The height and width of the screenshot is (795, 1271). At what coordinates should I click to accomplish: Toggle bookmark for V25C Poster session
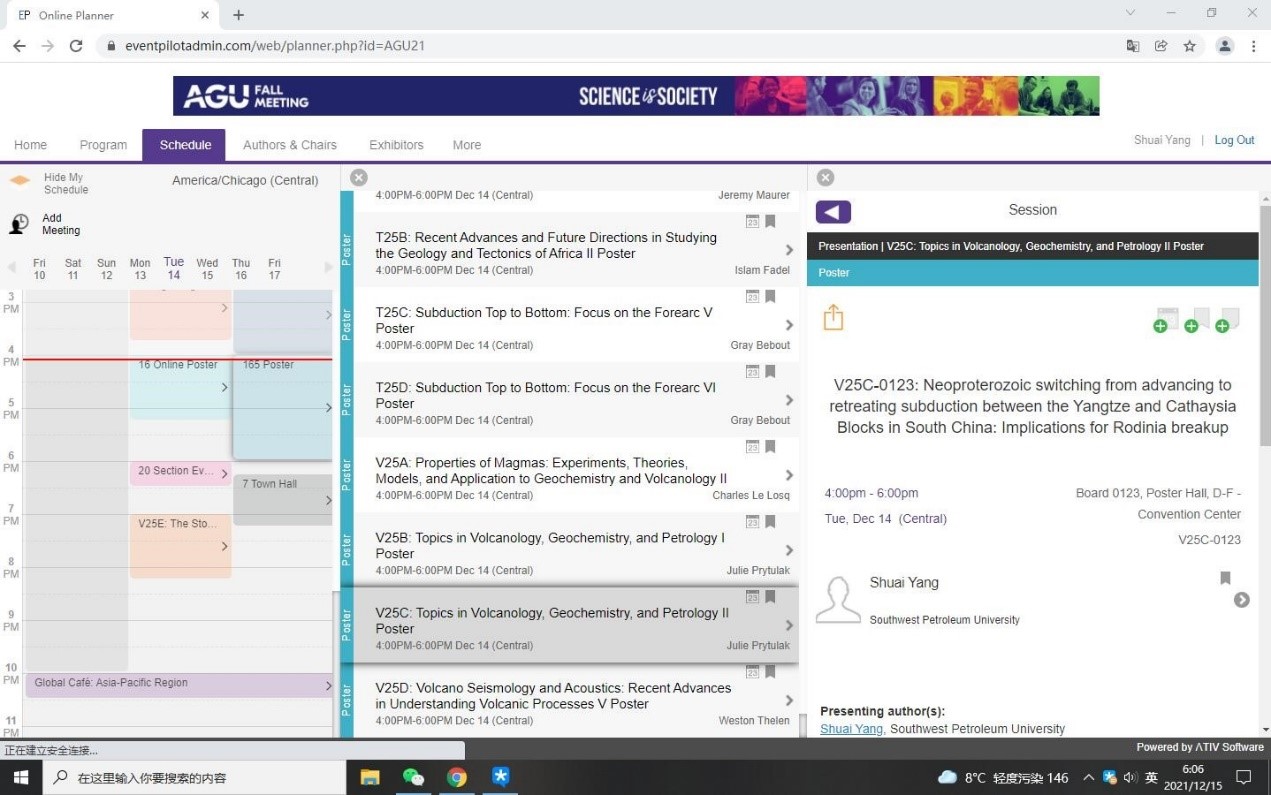coord(770,597)
